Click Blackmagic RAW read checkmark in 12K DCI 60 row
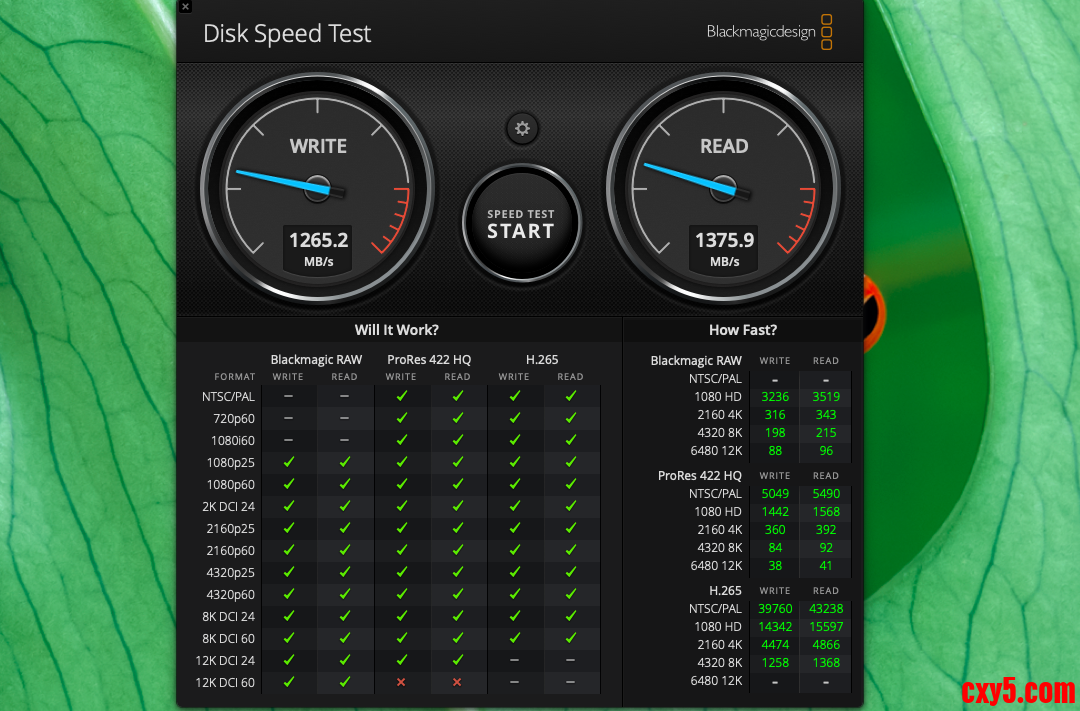Screen dimensions: 1080x711 pos(344,682)
